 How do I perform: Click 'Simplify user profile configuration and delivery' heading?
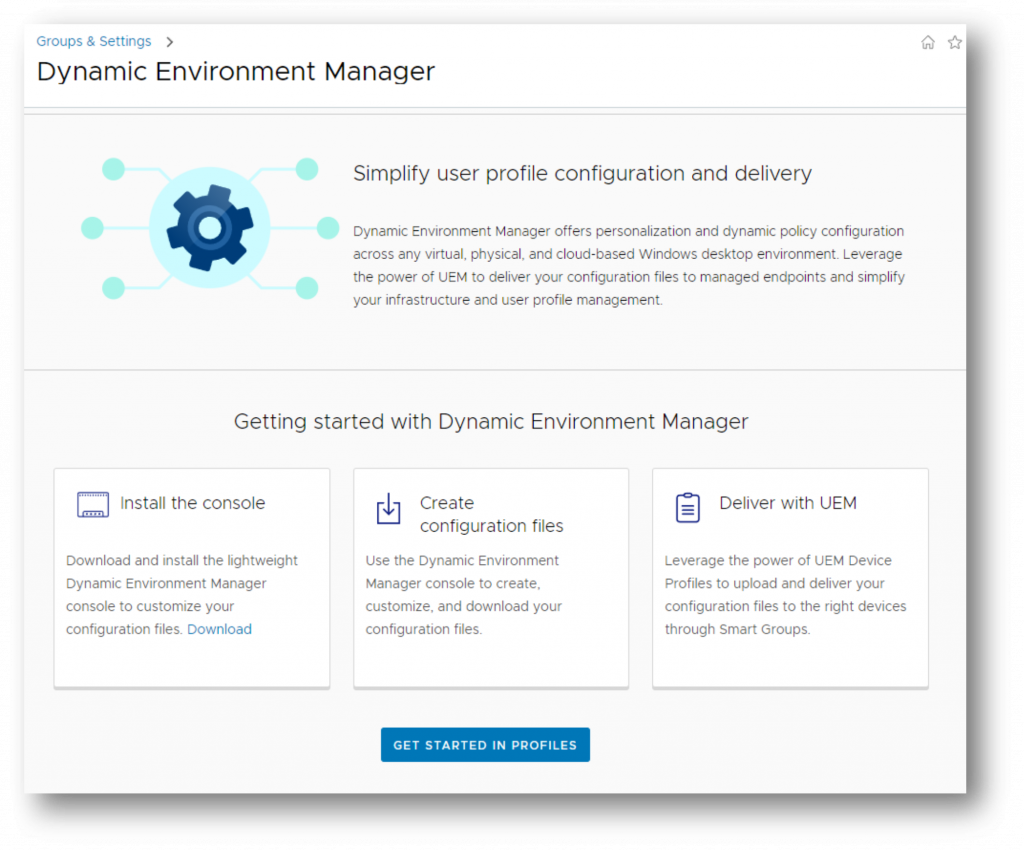coord(583,173)
